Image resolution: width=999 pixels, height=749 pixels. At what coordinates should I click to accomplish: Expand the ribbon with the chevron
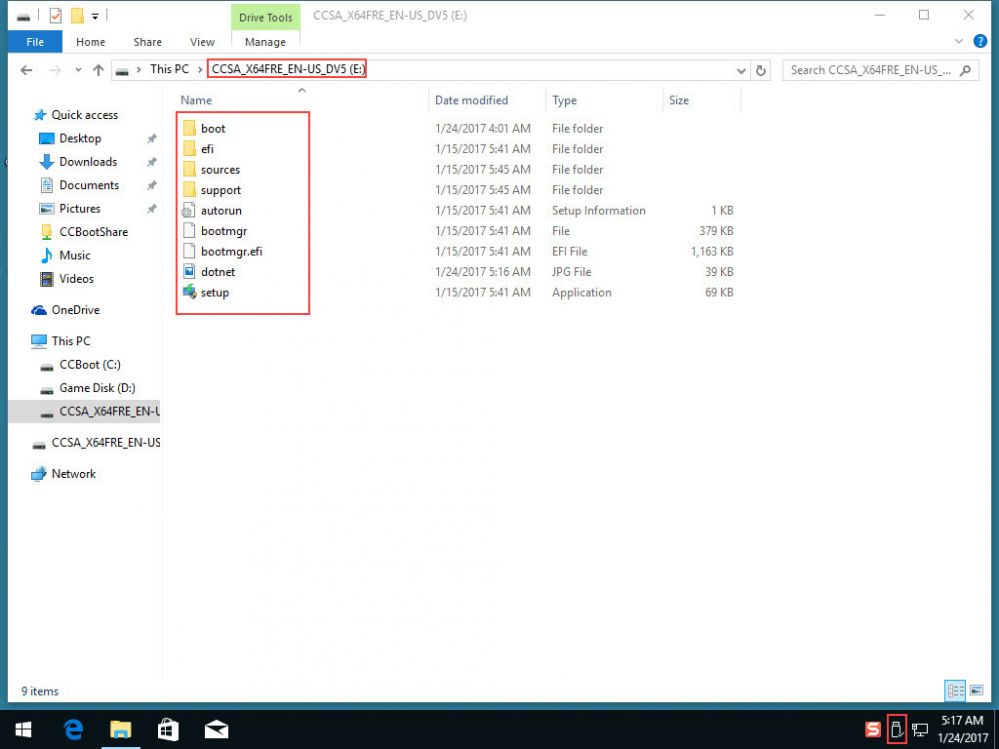tap(958, 42)
